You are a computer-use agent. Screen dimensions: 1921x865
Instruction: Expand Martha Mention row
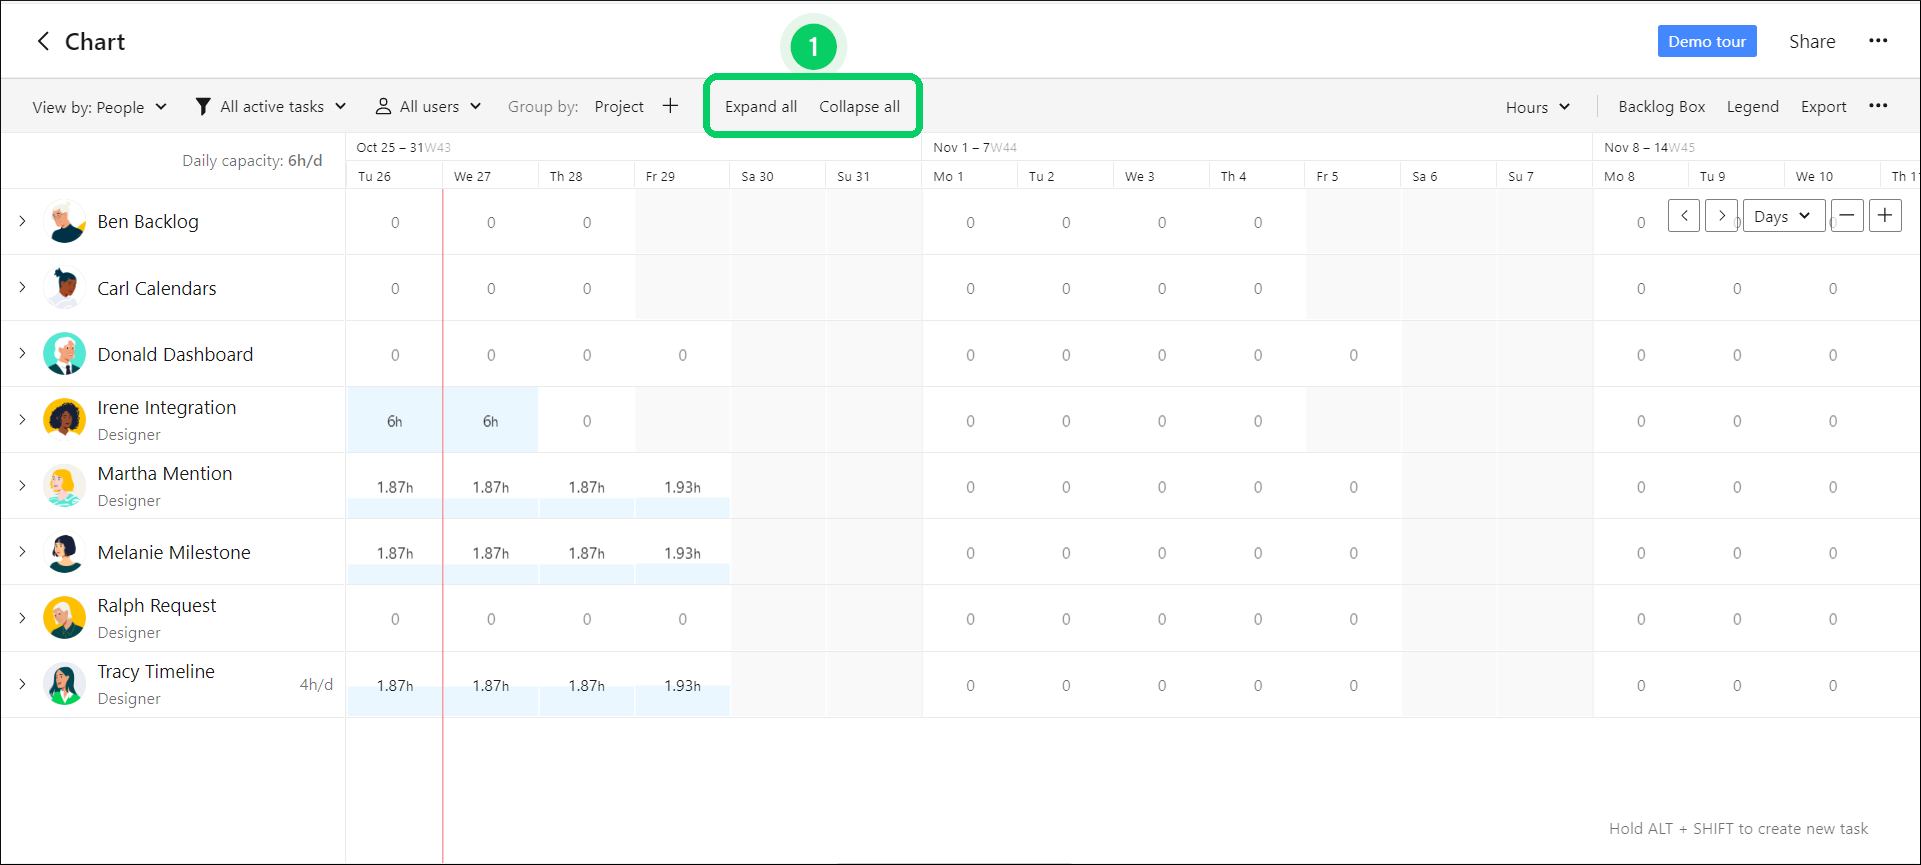point(22,485)
